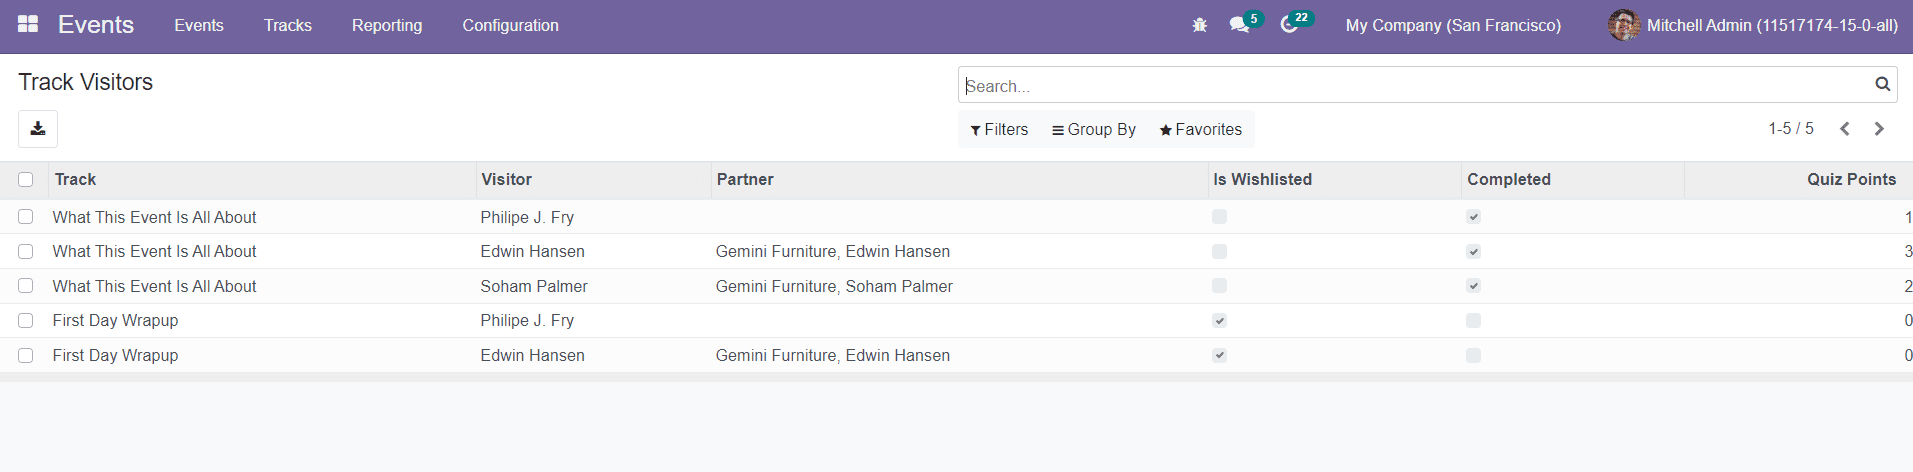Click the Events app title

coord(96,25)
